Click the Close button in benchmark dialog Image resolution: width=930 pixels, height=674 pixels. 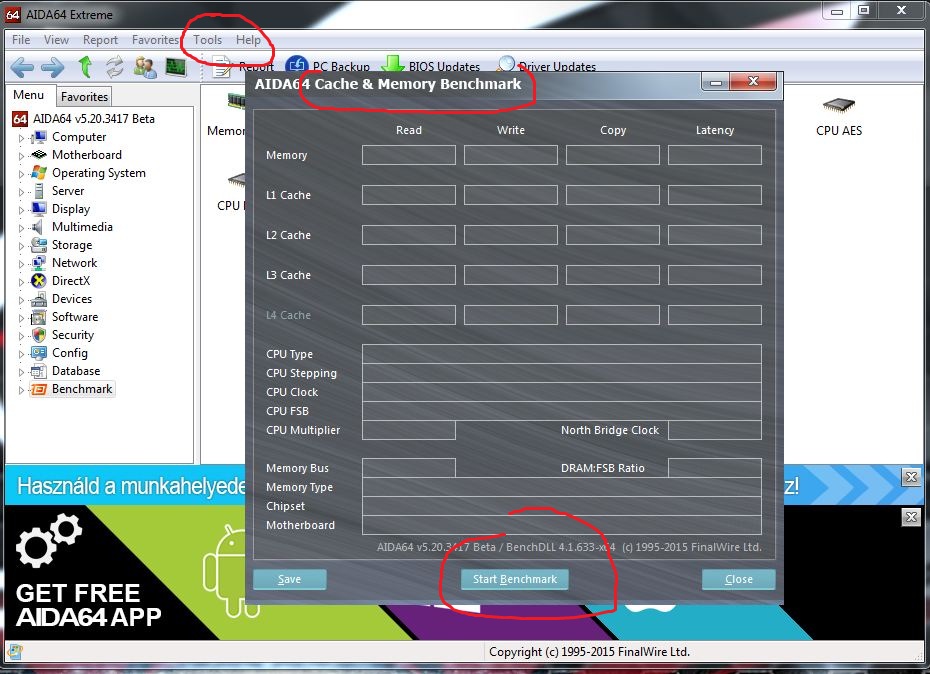[738, 579]
